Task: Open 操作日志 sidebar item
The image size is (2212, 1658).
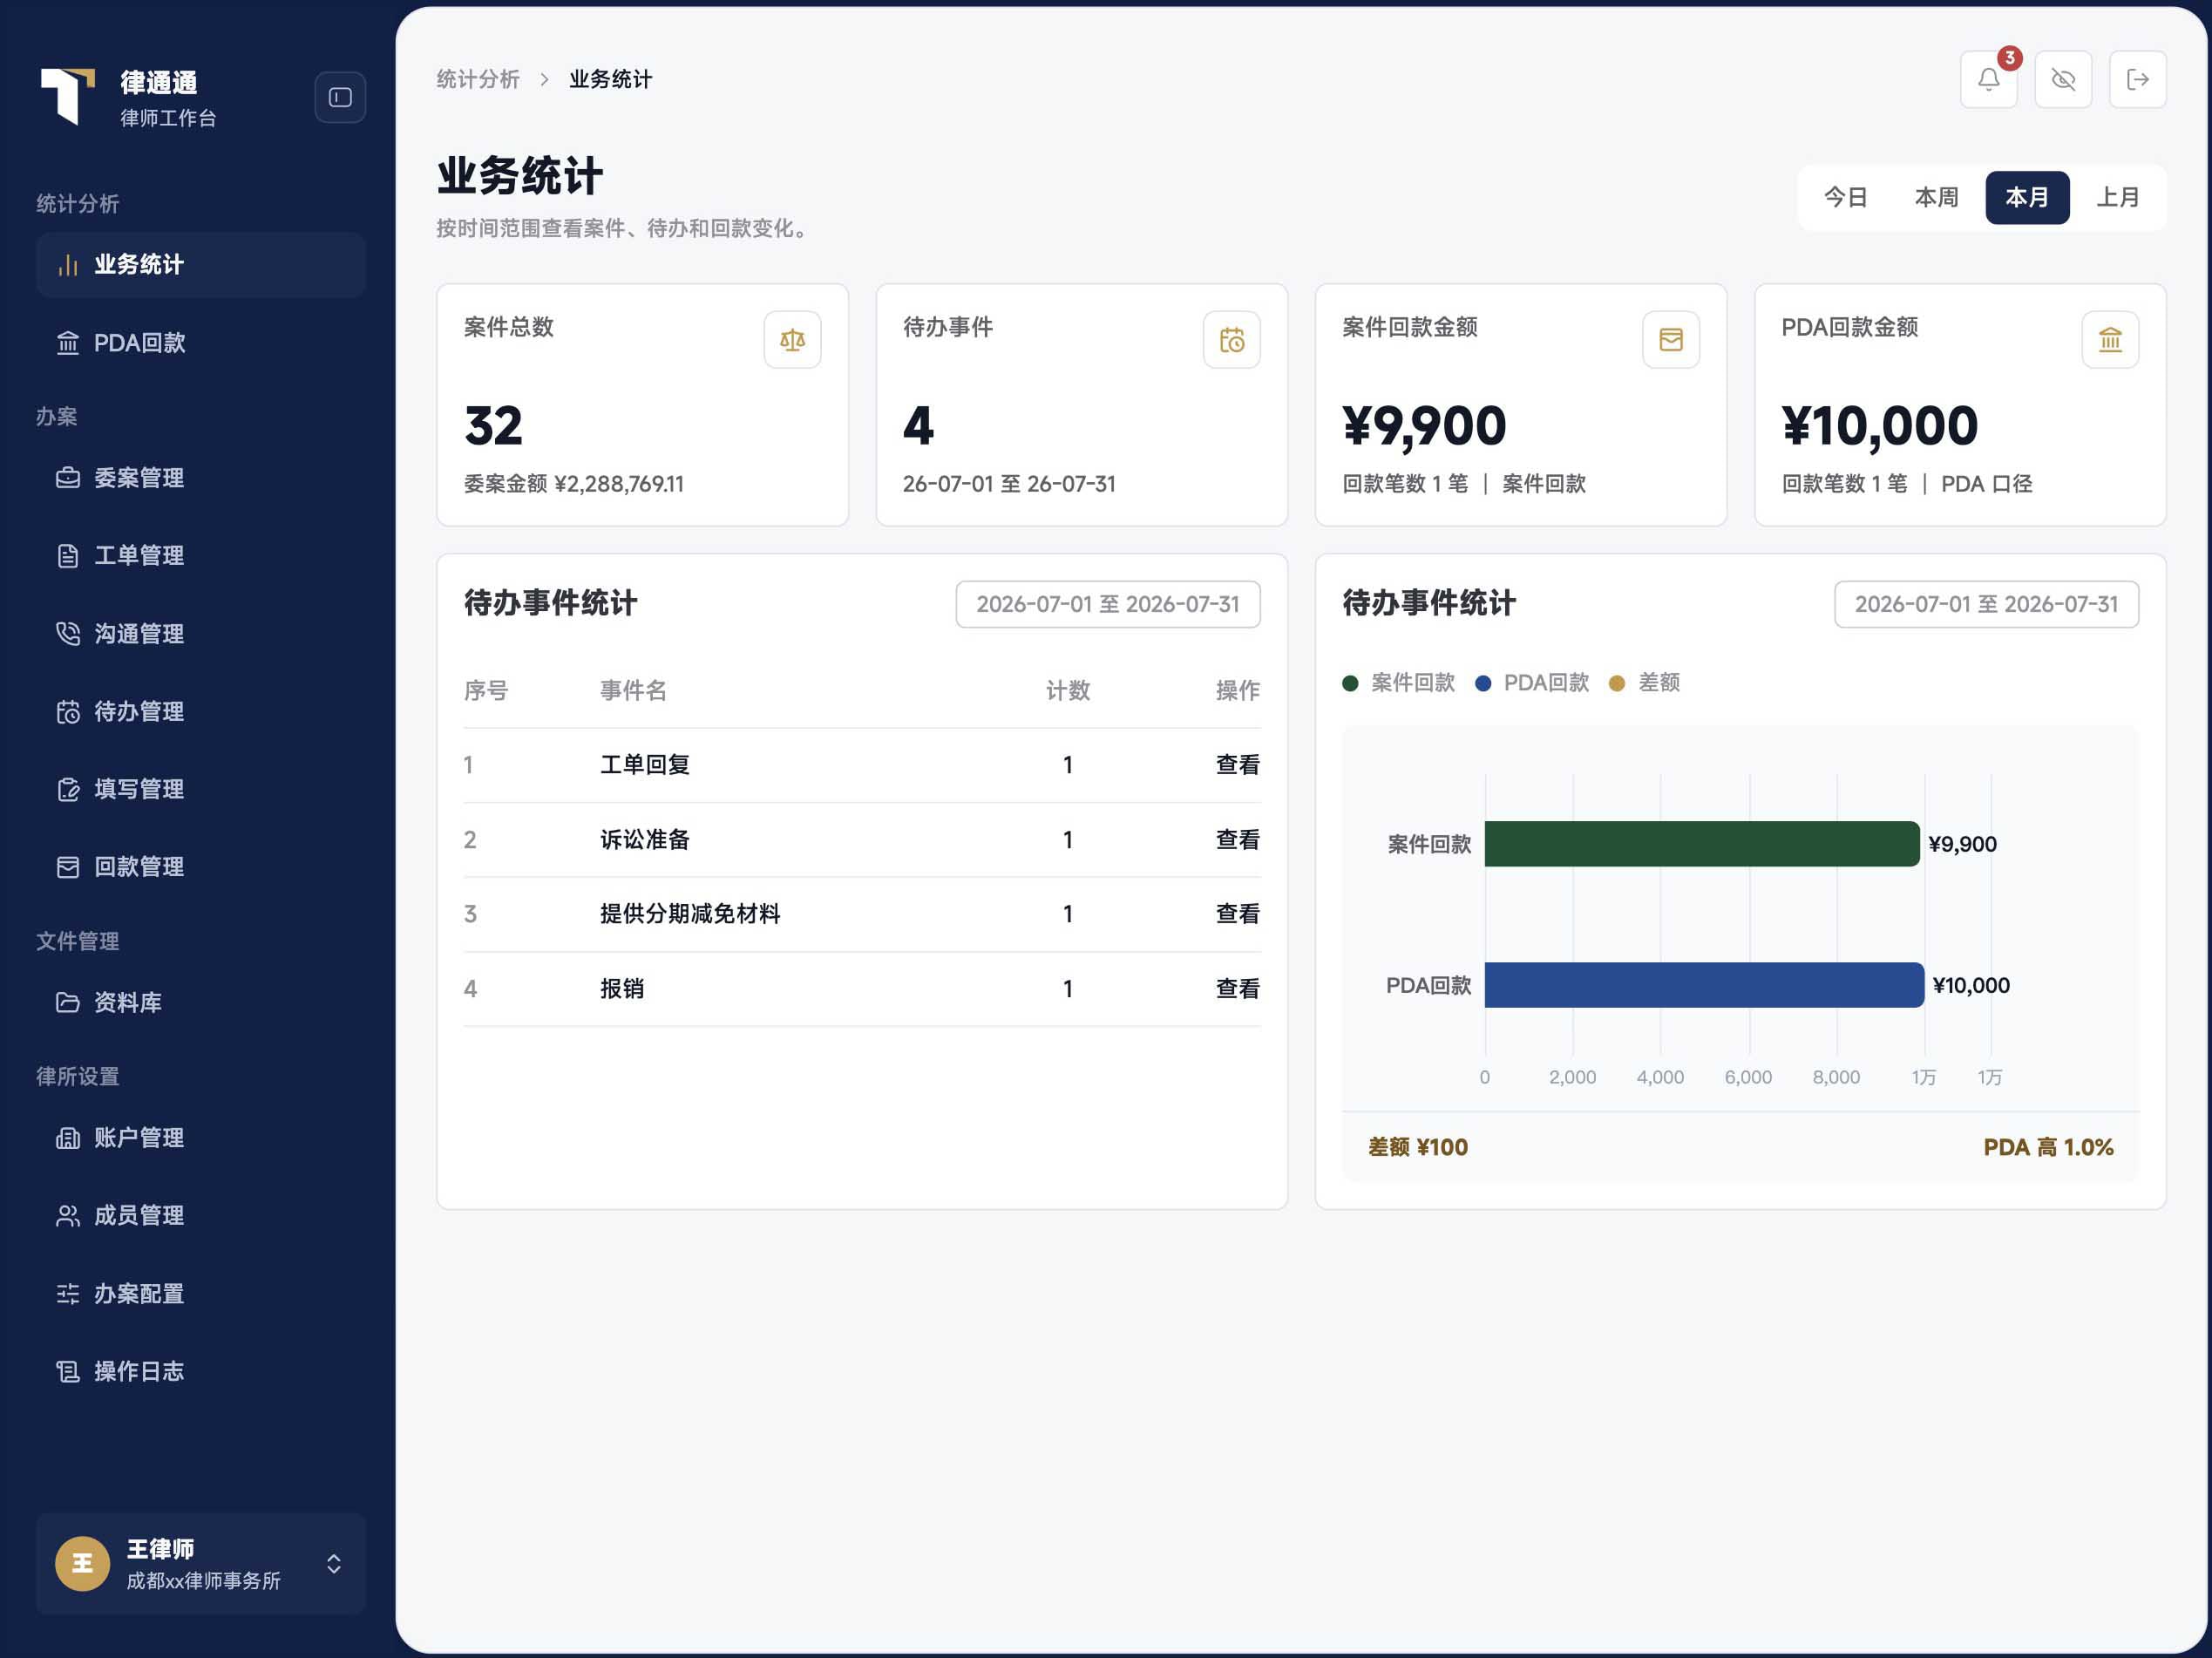Action: pyautogui.click(x=201, y=1371)
